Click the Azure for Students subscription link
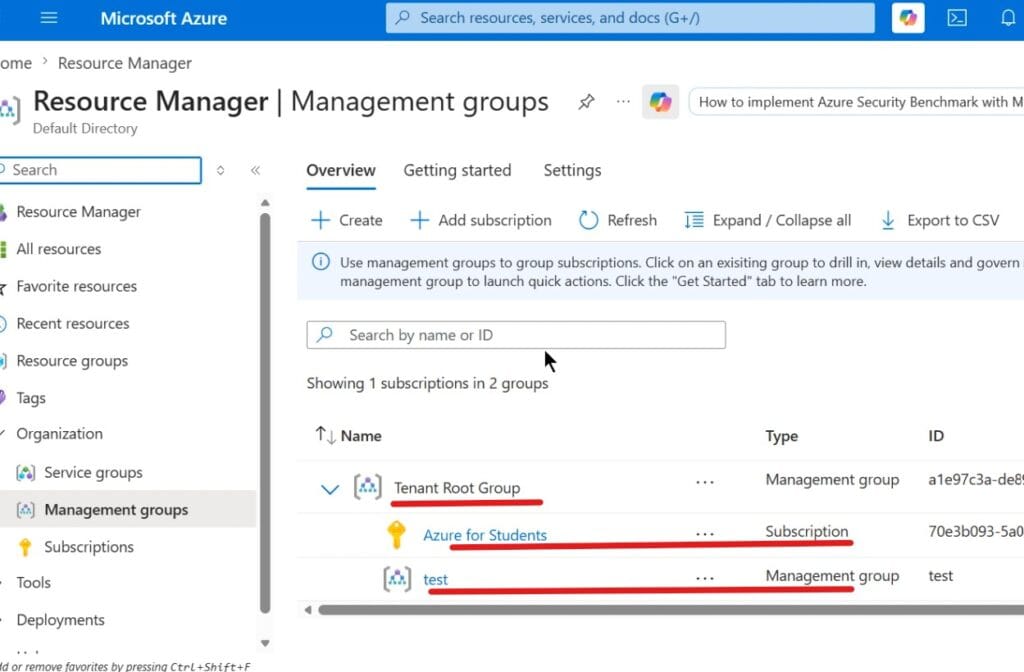This screenshot has width=1024, height=672. point(485,535)
